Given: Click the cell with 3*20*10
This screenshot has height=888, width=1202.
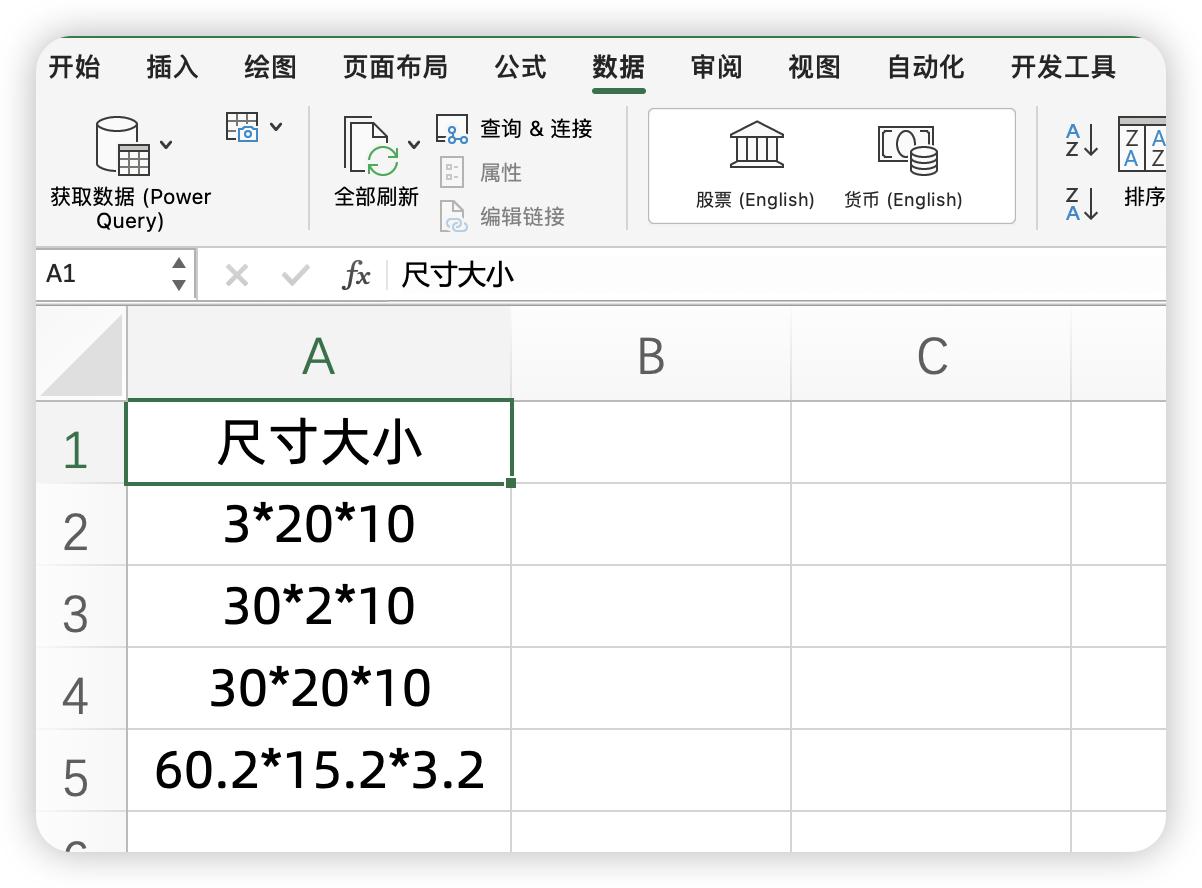Looking at the screenshot, I should click(319, 525).
